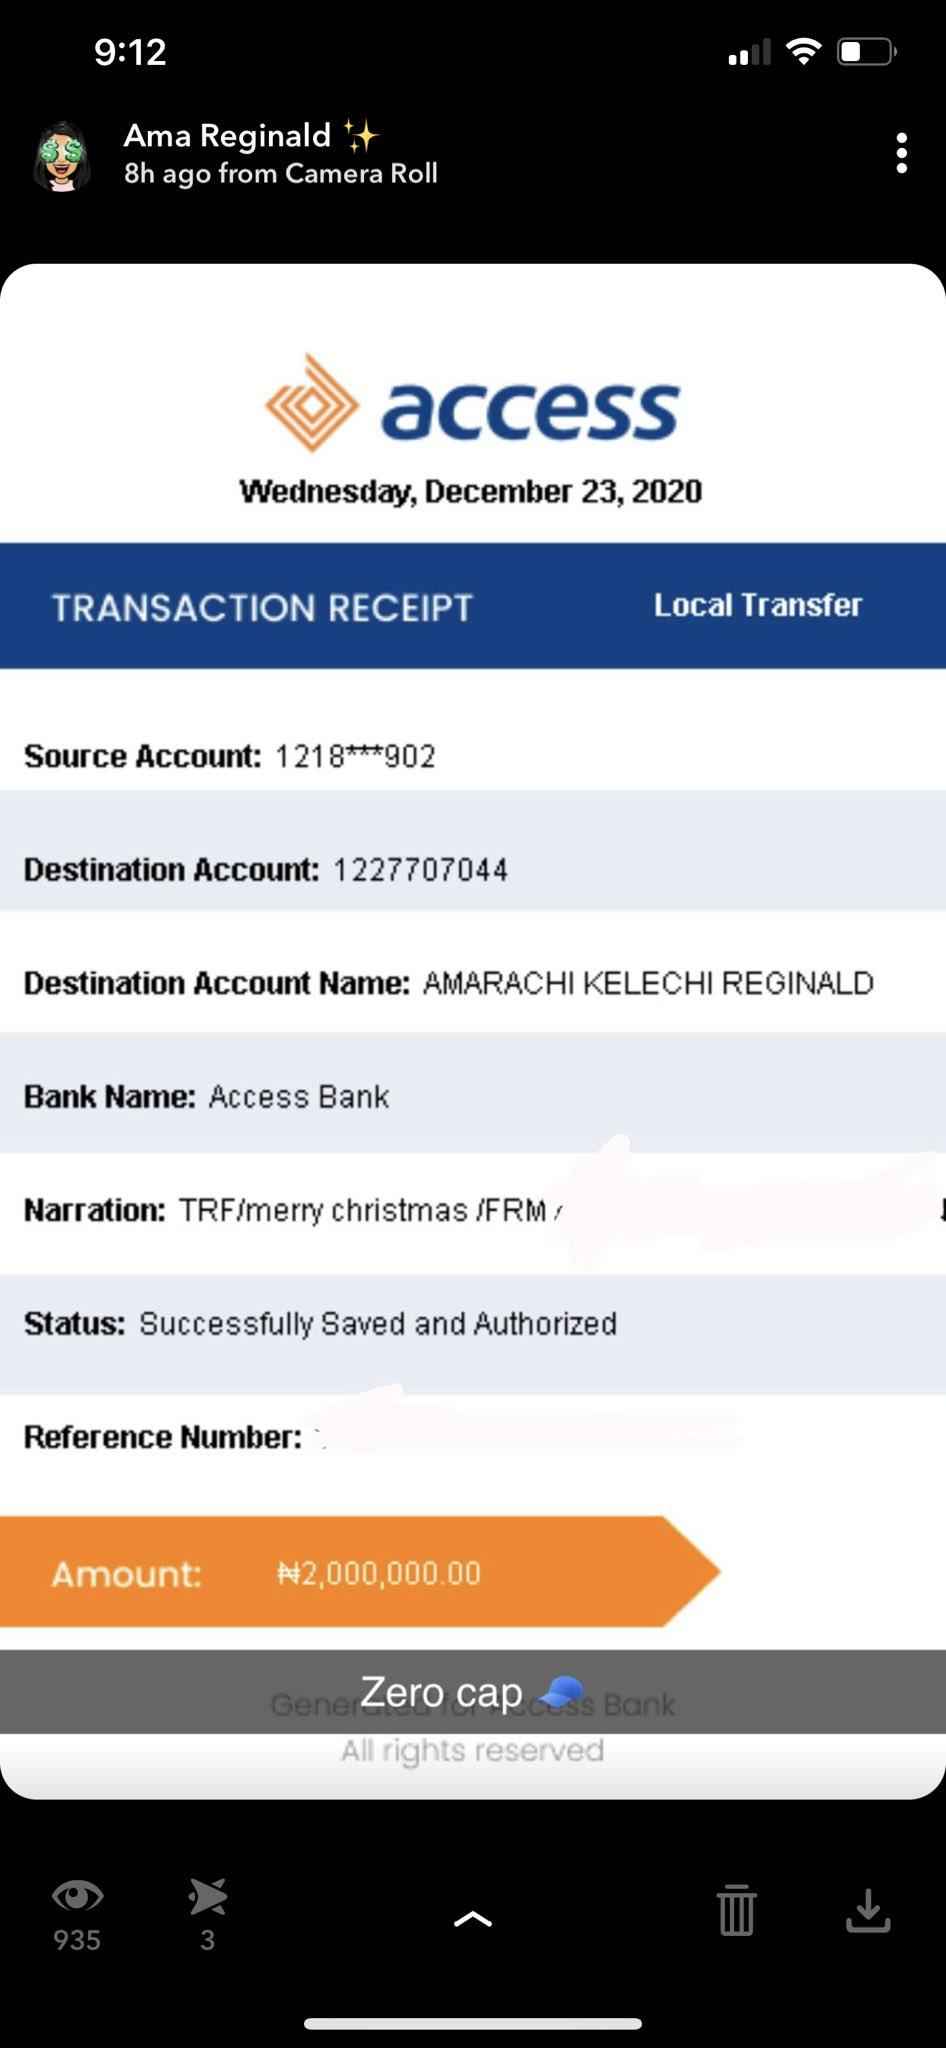
Task: Tap the Local Transfer label
Action: 758,605
